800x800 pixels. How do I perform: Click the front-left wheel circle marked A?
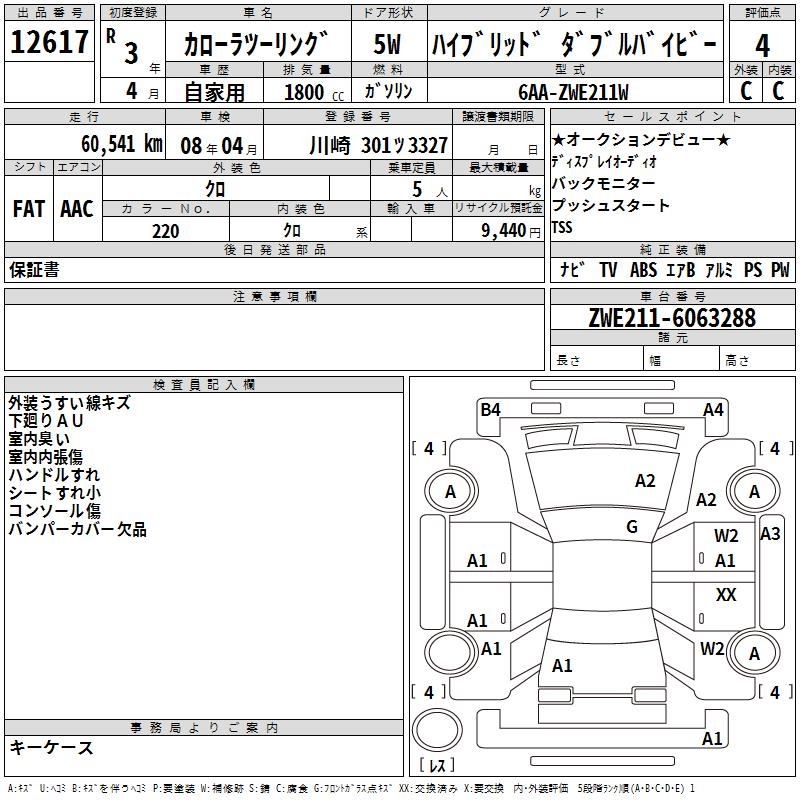[450, 491]
